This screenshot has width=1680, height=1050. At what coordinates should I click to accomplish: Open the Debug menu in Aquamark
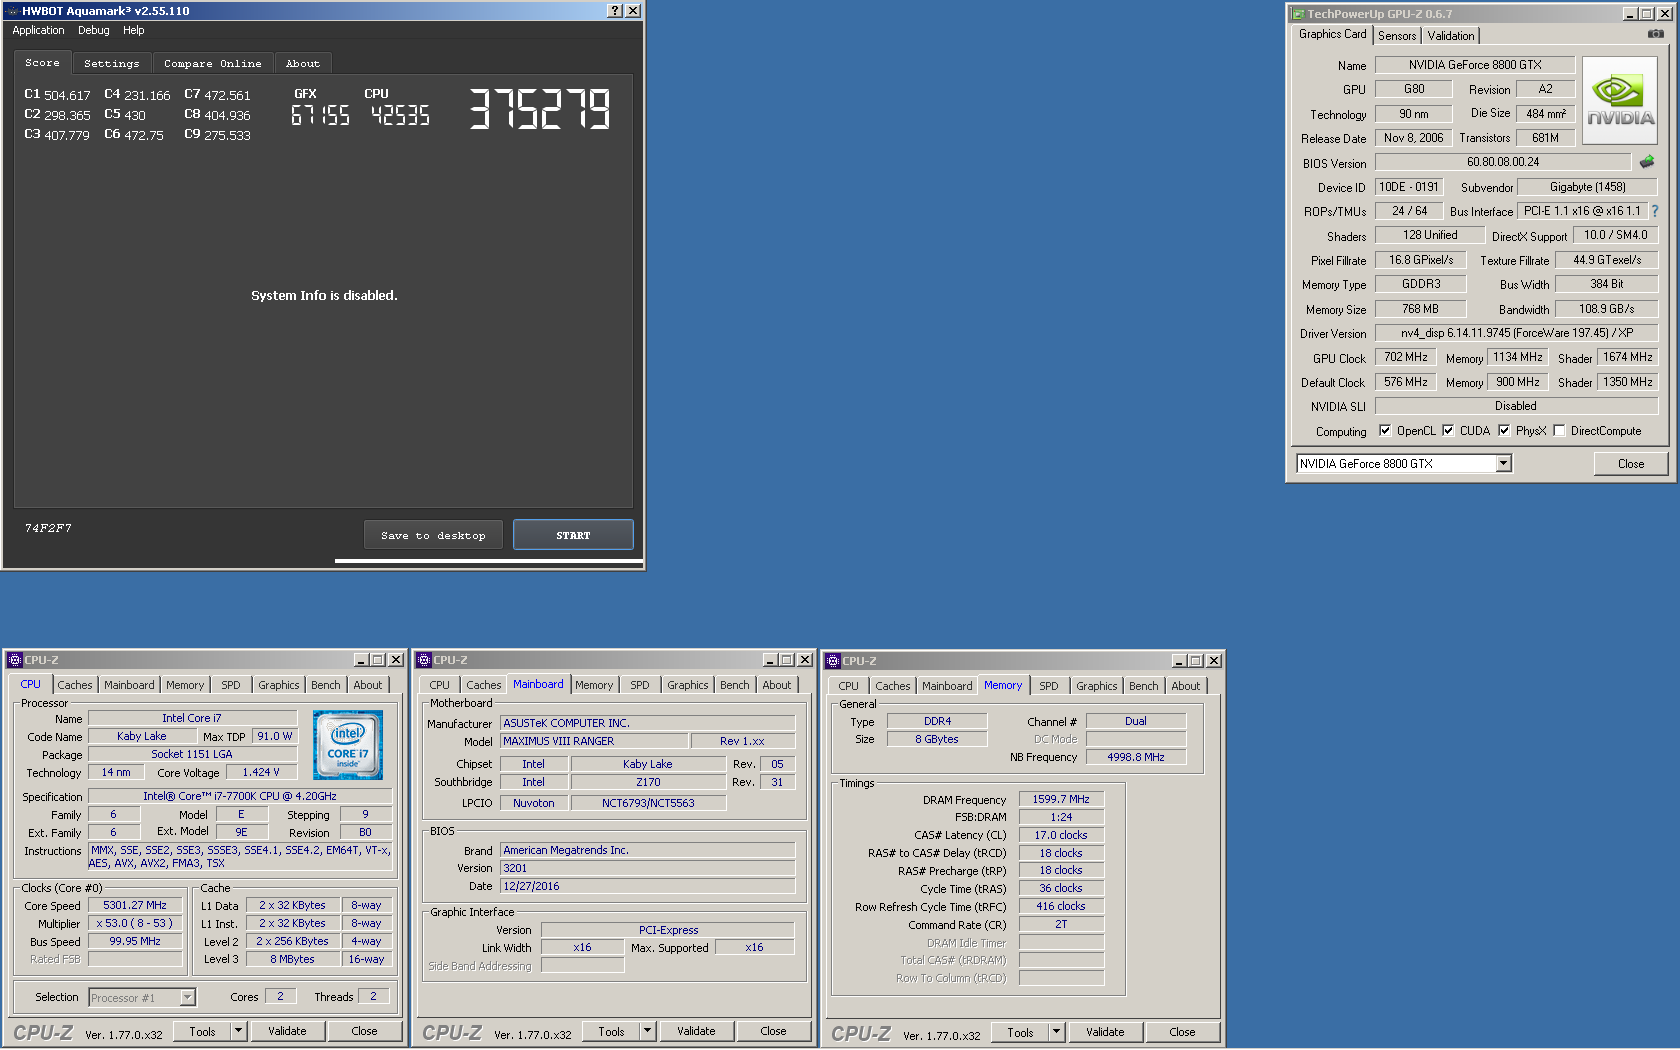[94, 30]
